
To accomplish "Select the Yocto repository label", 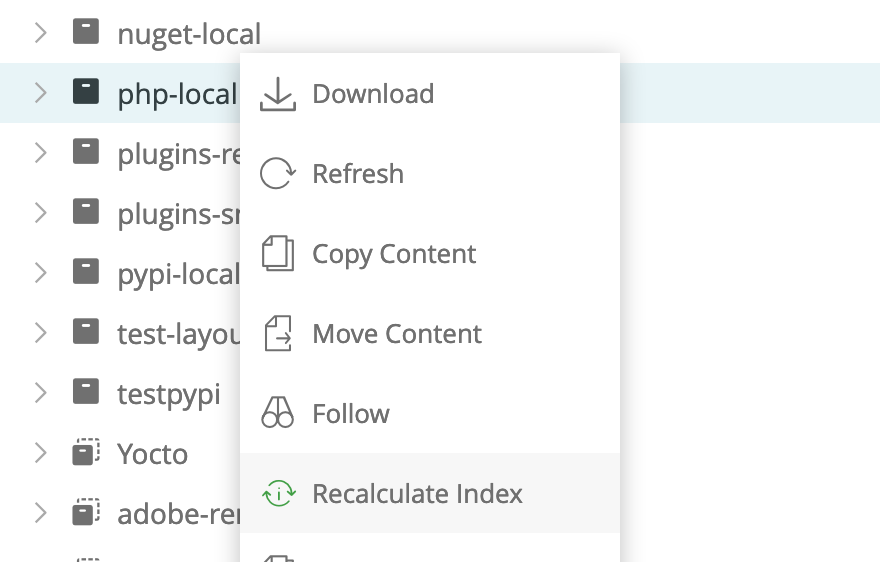I will [x=152, y=455].
